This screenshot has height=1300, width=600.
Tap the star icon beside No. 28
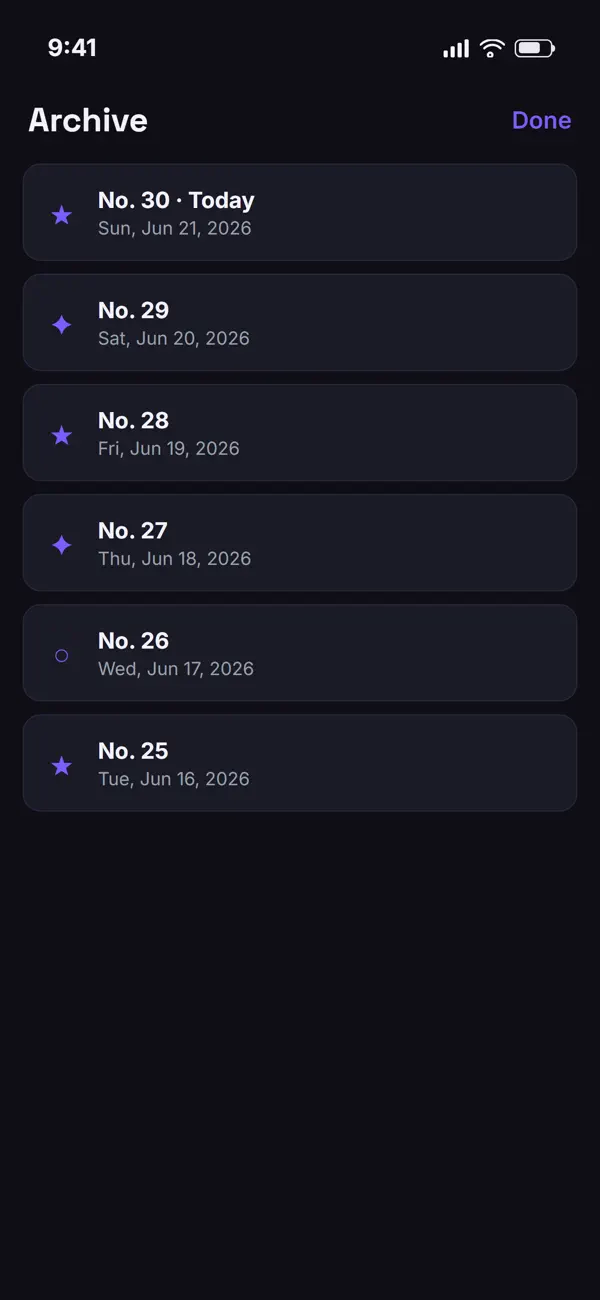(x=61, y=435)
